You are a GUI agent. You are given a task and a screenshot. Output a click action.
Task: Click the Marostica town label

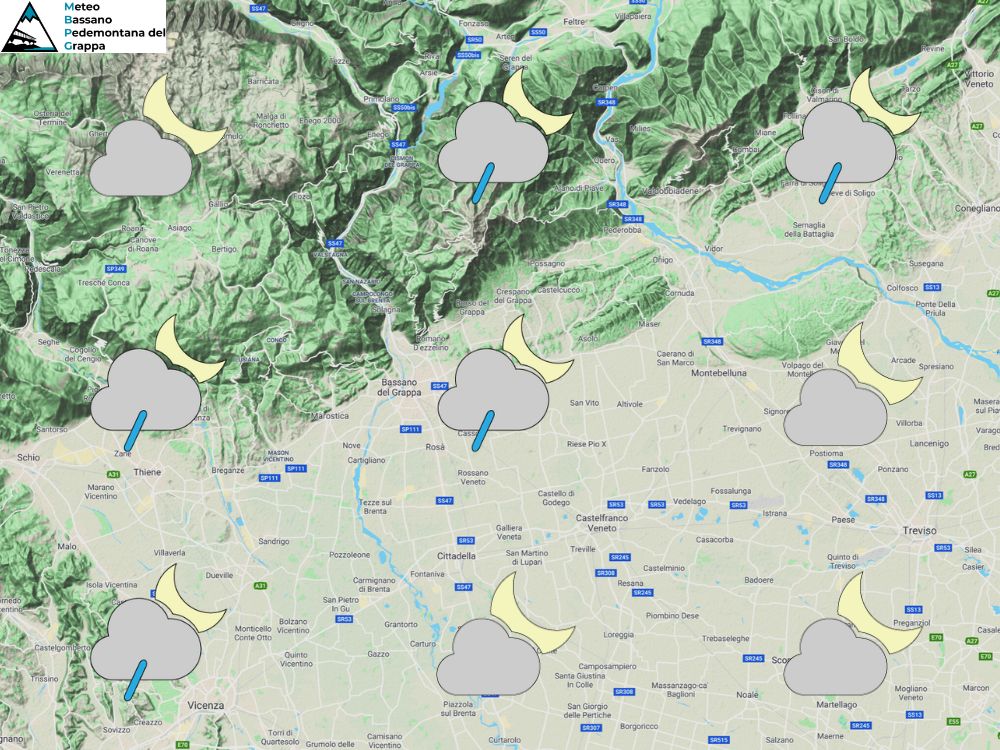pos(330,416)
